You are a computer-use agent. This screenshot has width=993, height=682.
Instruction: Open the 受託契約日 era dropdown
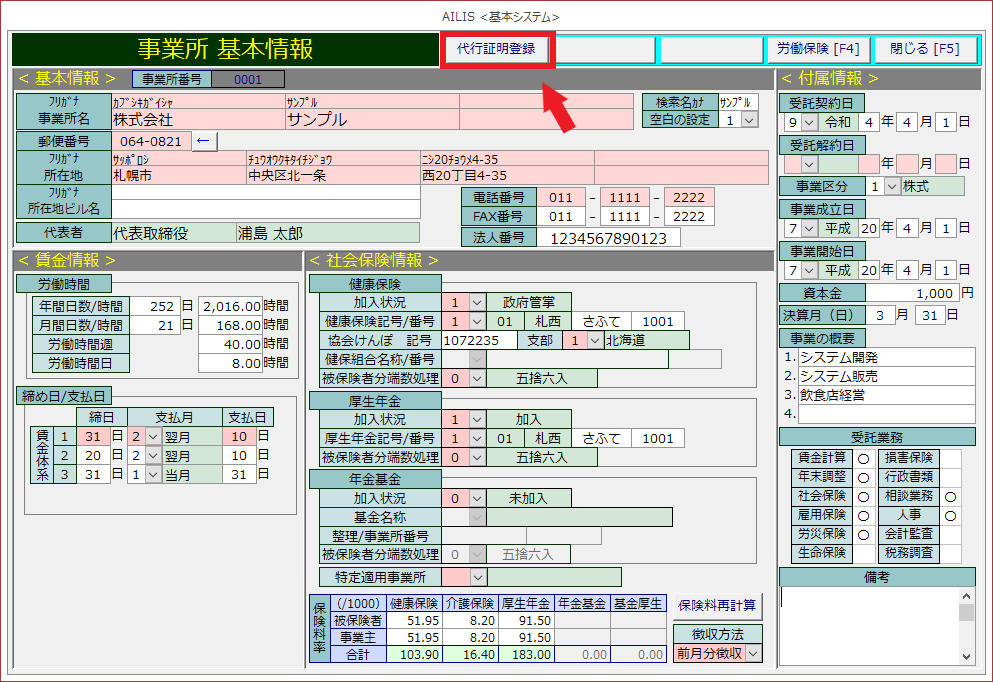coord(808,122)
